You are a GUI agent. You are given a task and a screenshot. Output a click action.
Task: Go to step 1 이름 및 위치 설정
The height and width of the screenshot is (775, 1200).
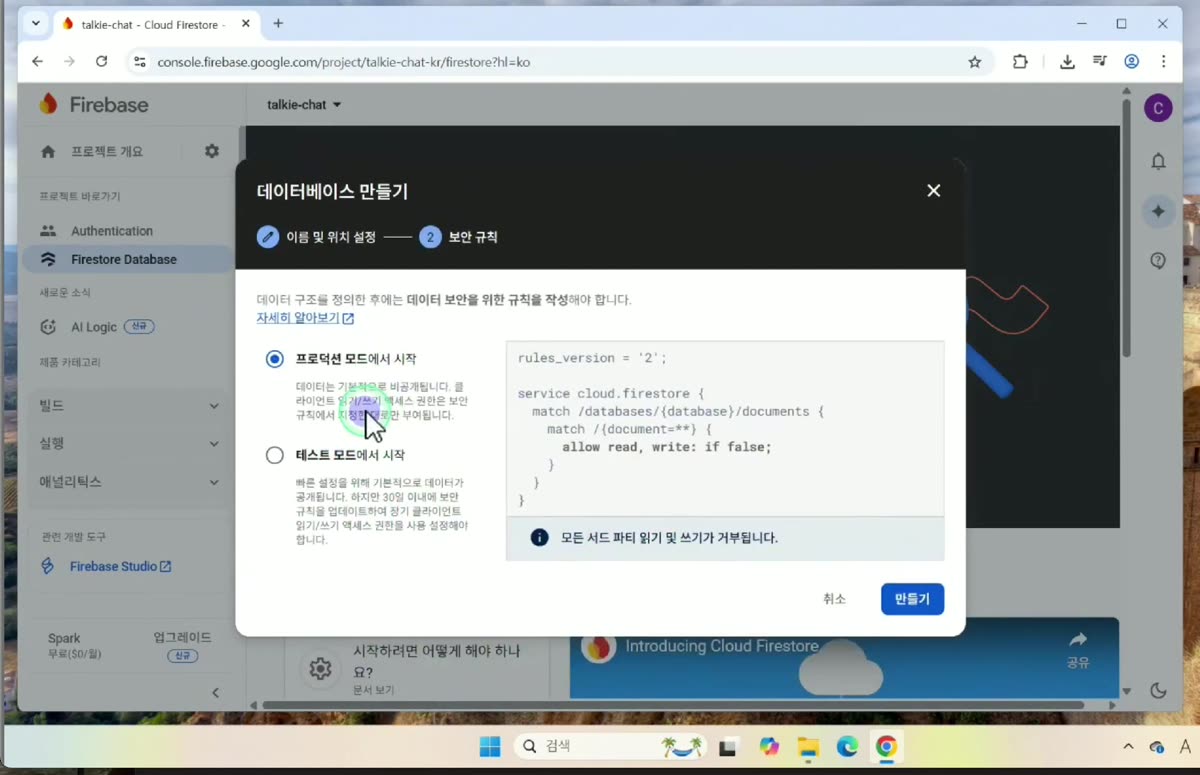[x=317, y=237]
